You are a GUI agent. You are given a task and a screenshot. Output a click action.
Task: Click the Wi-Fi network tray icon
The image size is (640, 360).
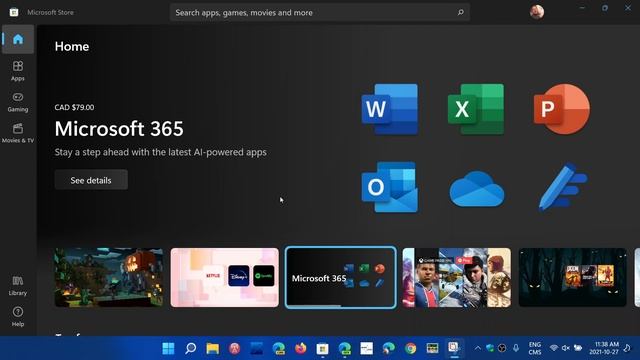pyautogui.click(x=553, y=348)
